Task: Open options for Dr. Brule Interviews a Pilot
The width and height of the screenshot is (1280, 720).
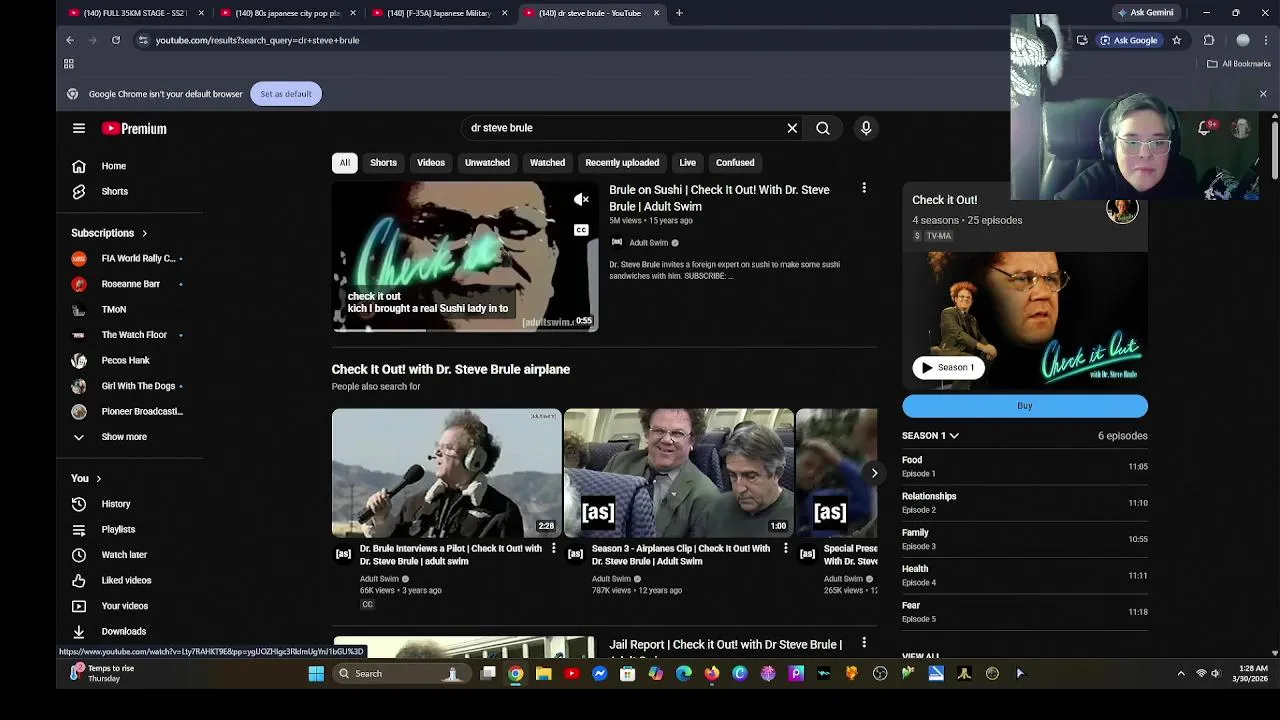Action: coord(553,548)
